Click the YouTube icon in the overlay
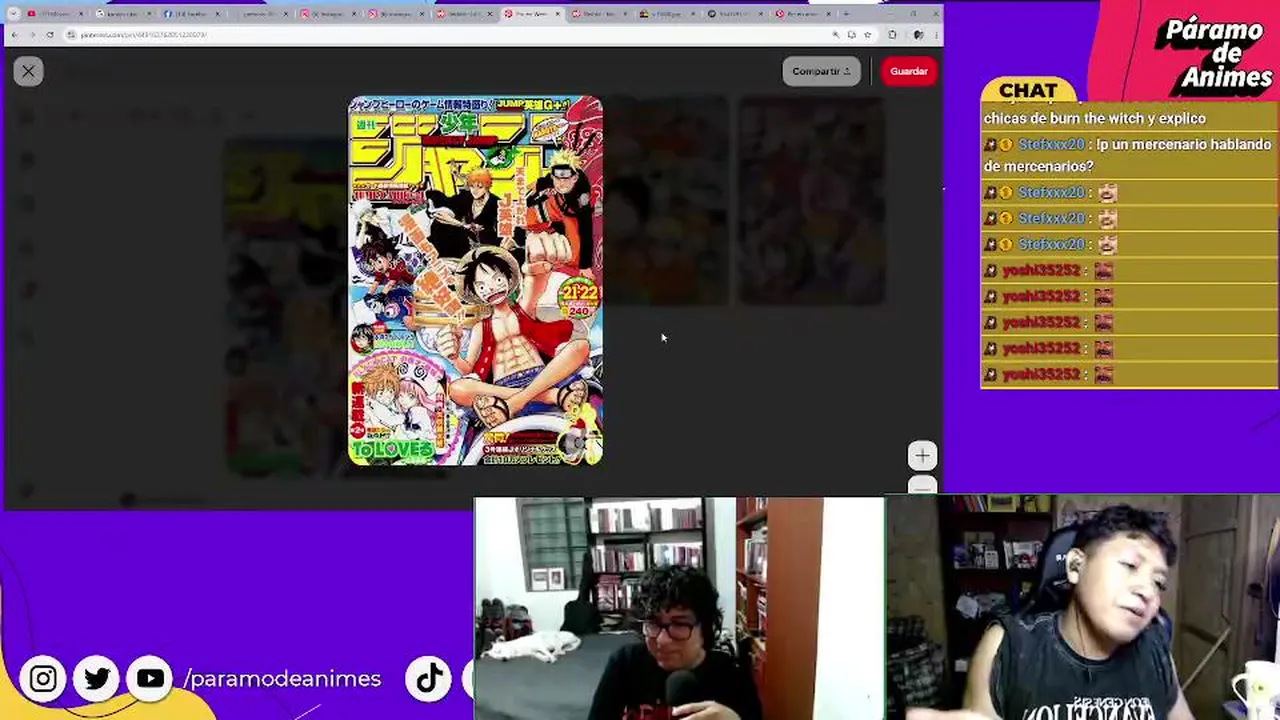This screenshot has width=1280, height=720. (150, 679)
